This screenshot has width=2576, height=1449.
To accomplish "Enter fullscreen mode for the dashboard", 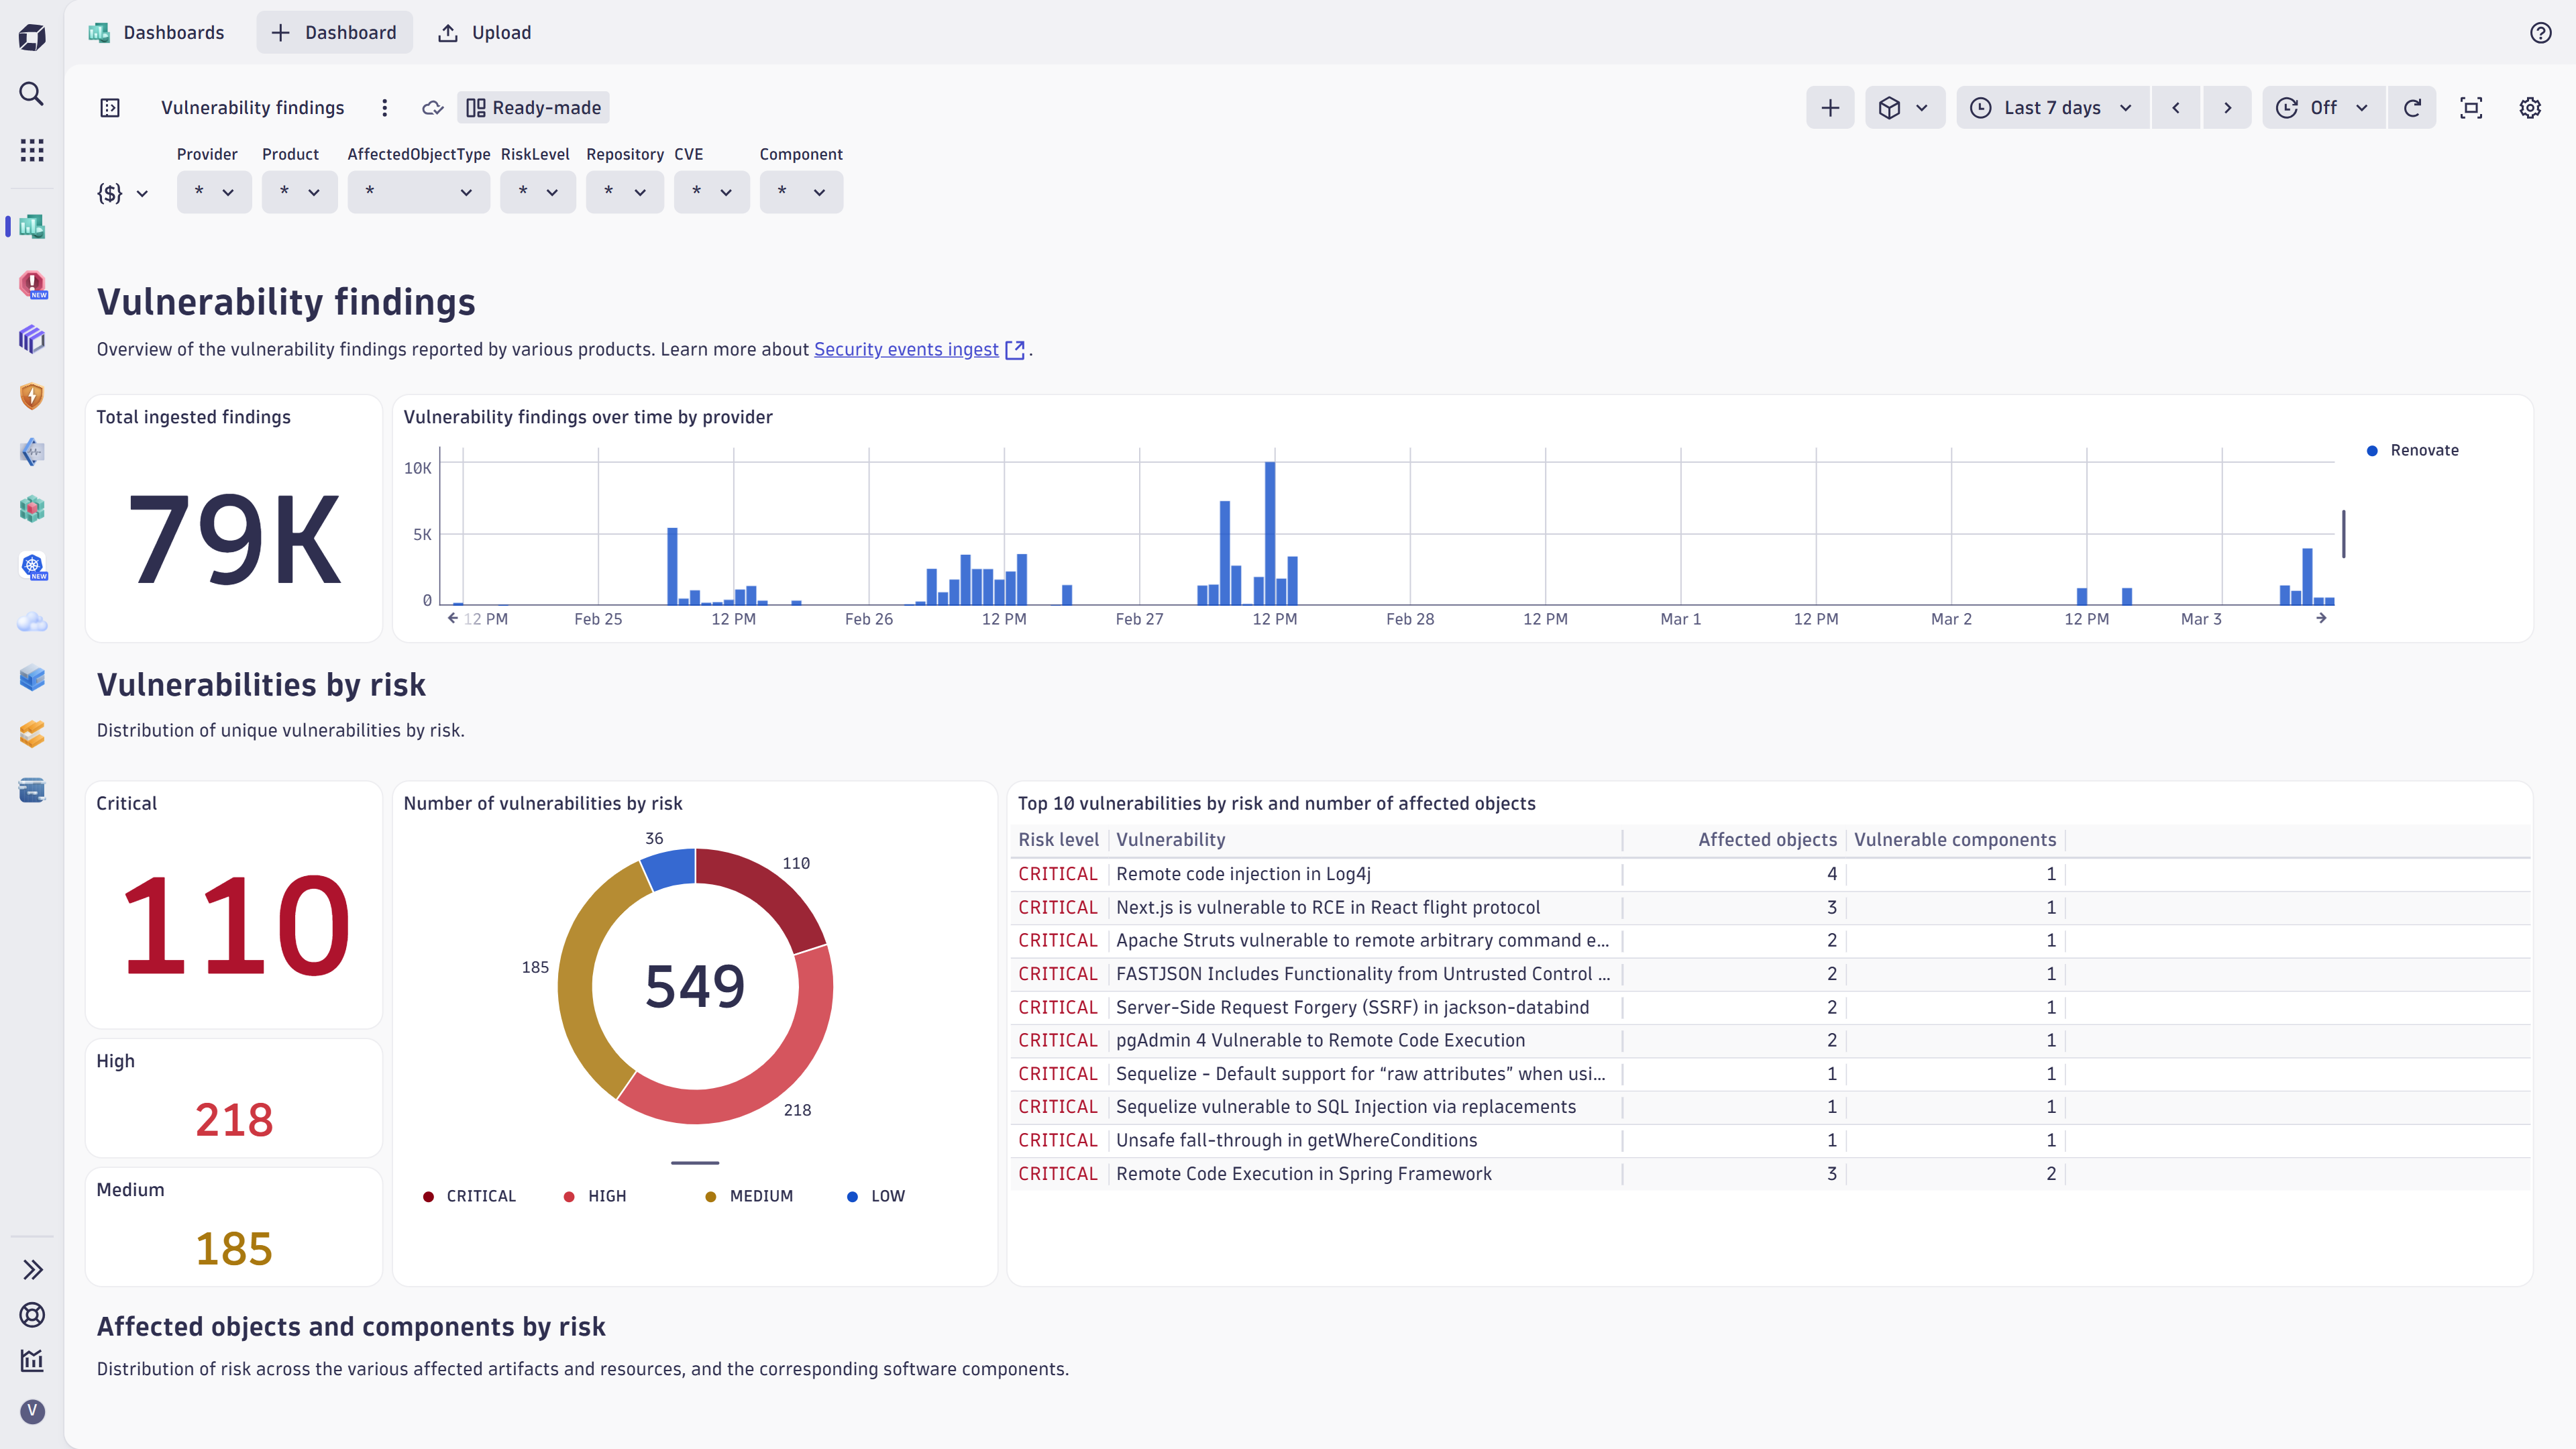I will pos(2471,107).
